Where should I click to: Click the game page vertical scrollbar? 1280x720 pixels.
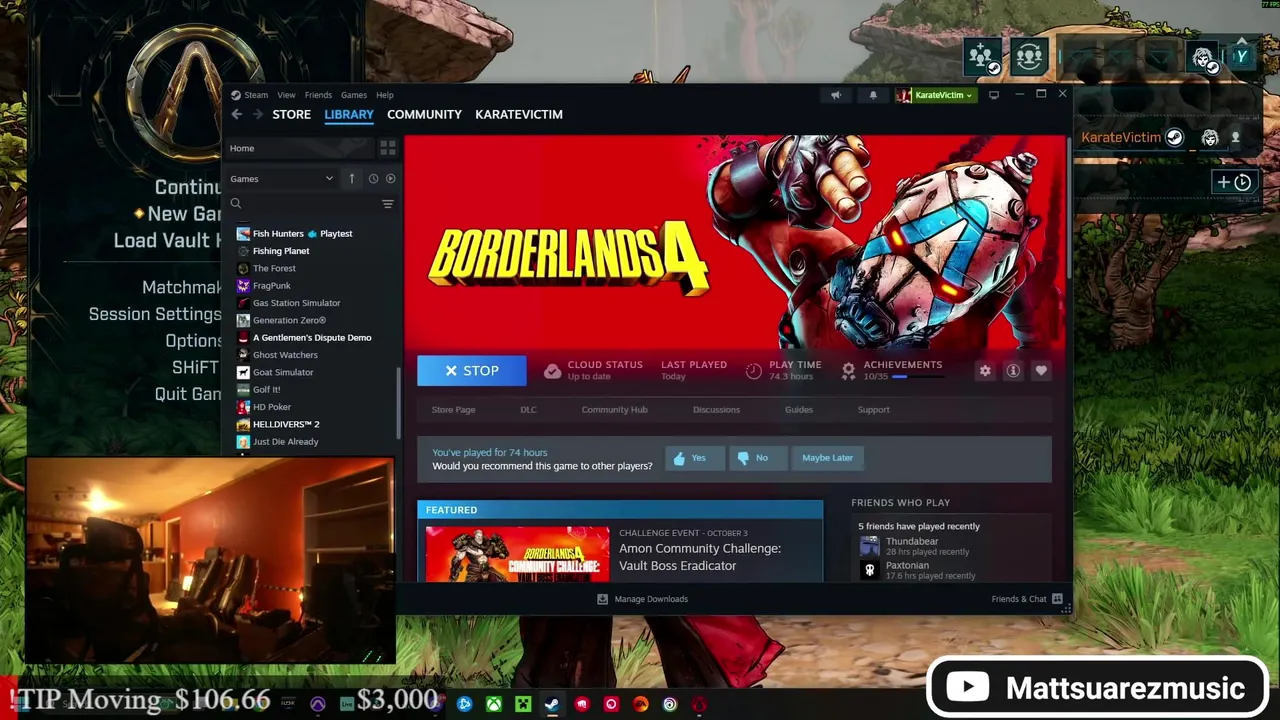coord(1070,210)
